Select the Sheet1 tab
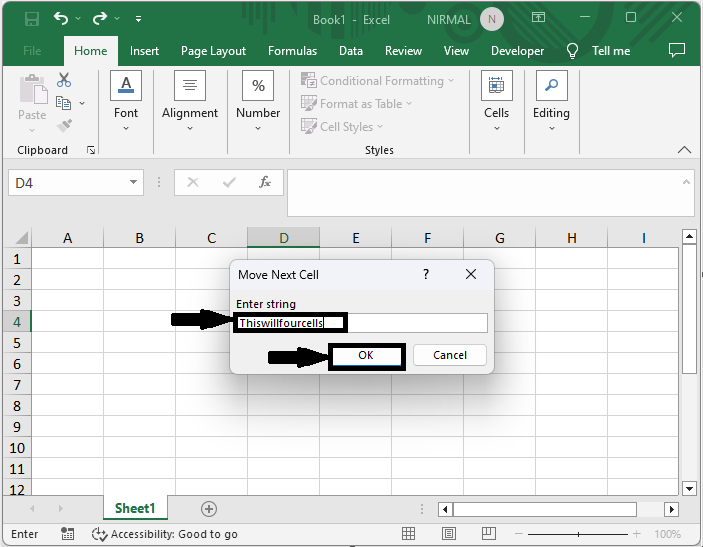 (135, 508)
